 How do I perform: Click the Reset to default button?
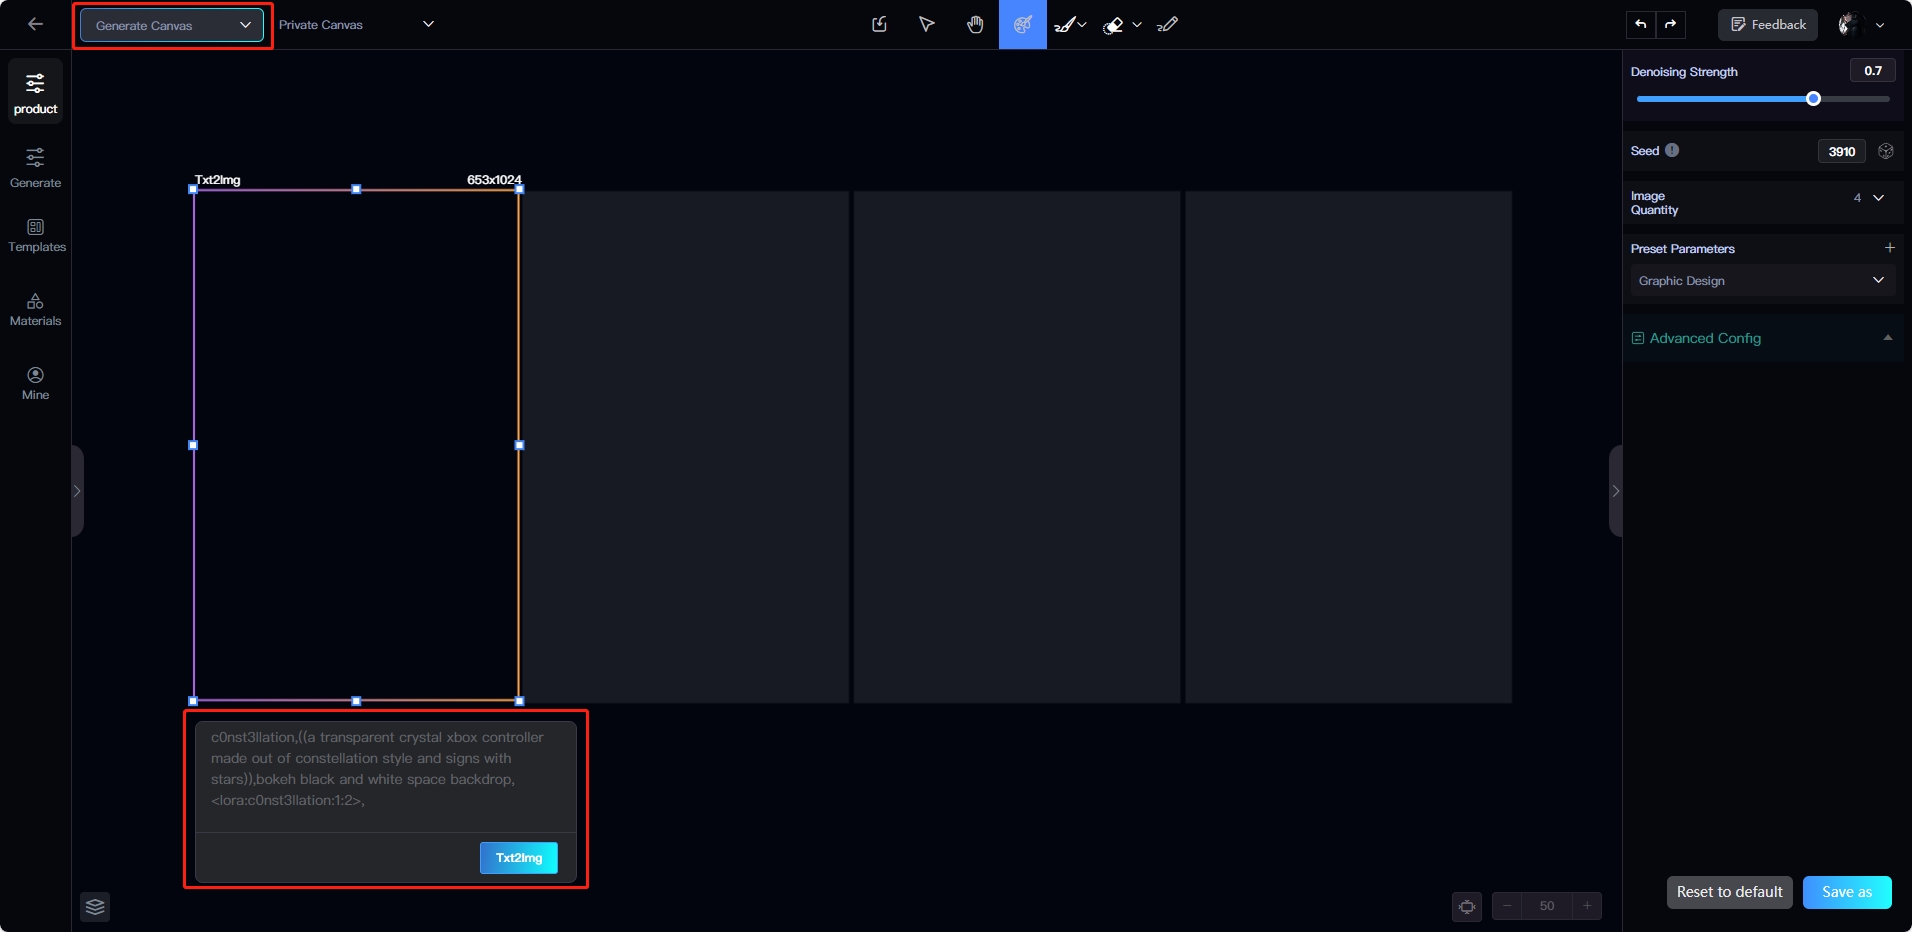(1729, 892)
